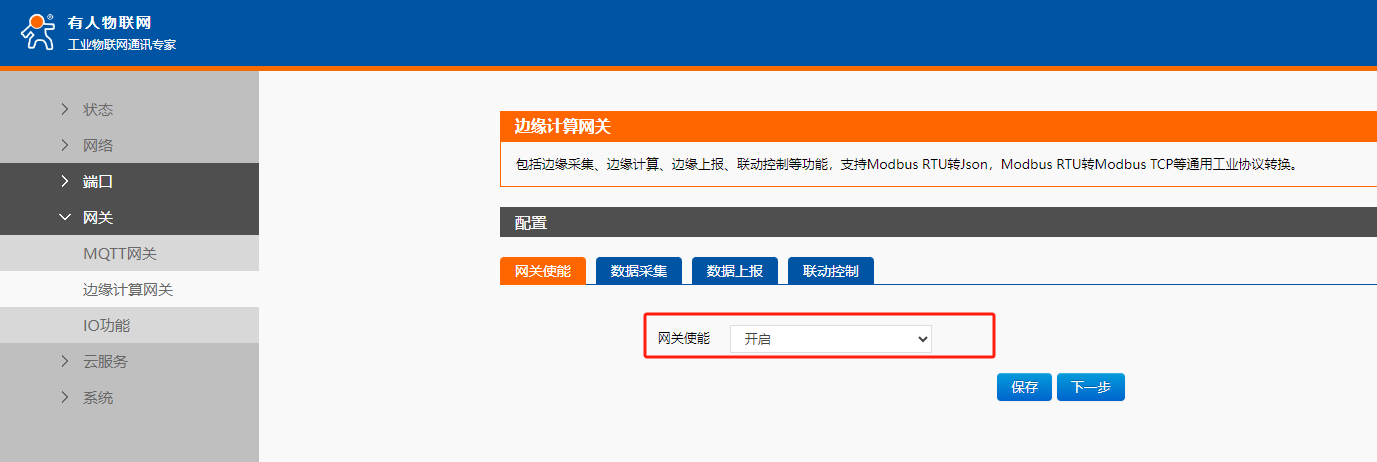Click the 下一步 button
The height and width of the screenshot is (462, 1377).
click(x=1090, y=387)
